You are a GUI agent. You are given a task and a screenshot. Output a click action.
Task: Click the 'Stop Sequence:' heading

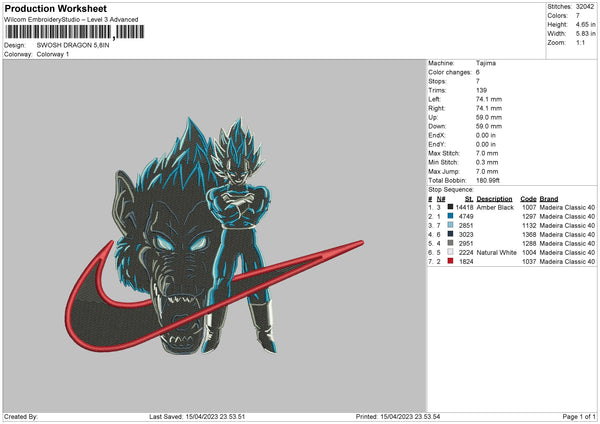[451, 190]
